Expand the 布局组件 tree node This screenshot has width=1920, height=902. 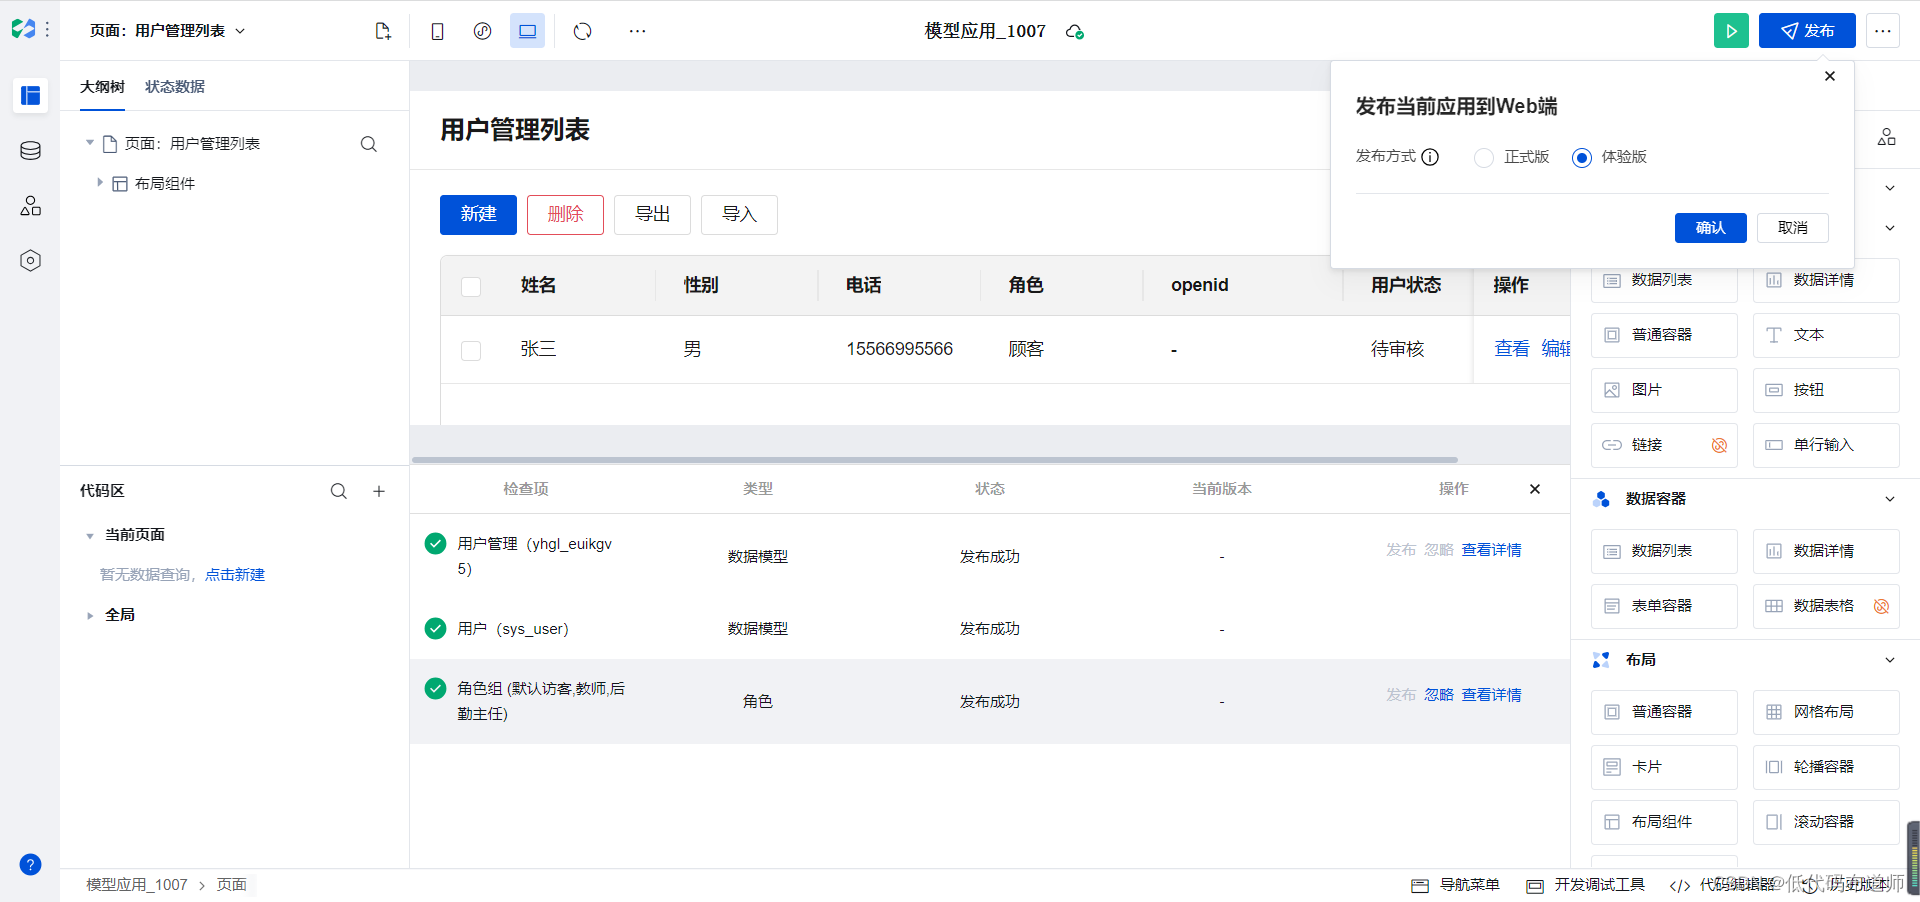coord(100,183)
